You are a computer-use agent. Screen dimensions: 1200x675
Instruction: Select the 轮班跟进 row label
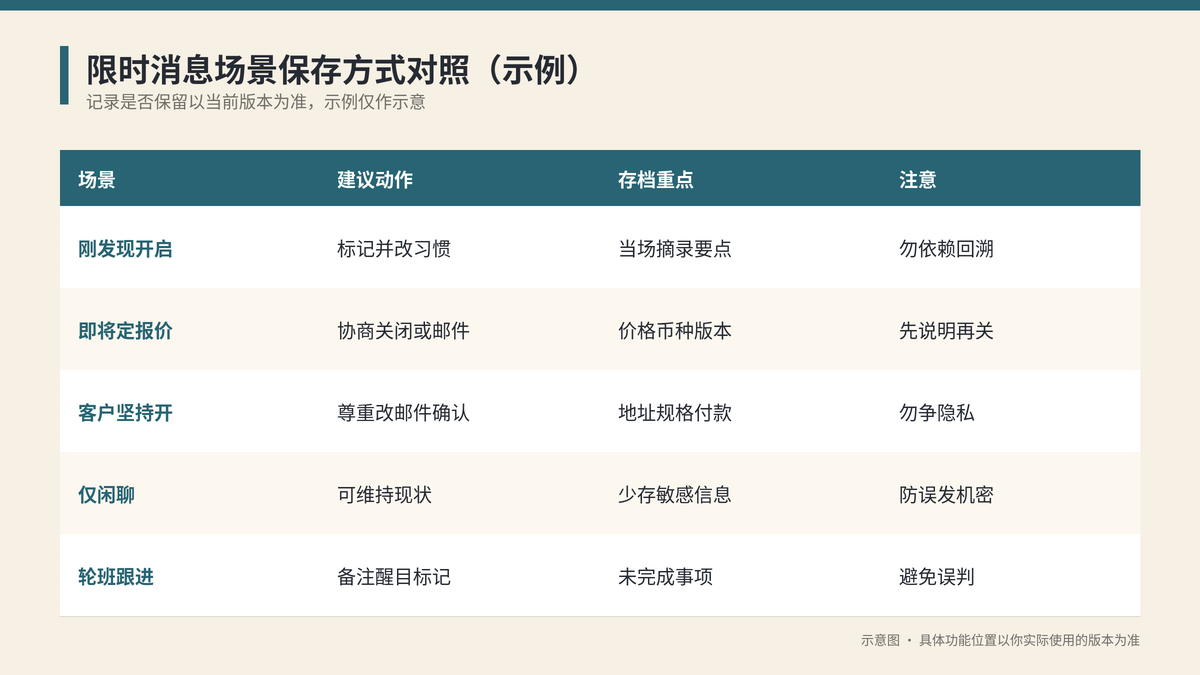point(116,577)
